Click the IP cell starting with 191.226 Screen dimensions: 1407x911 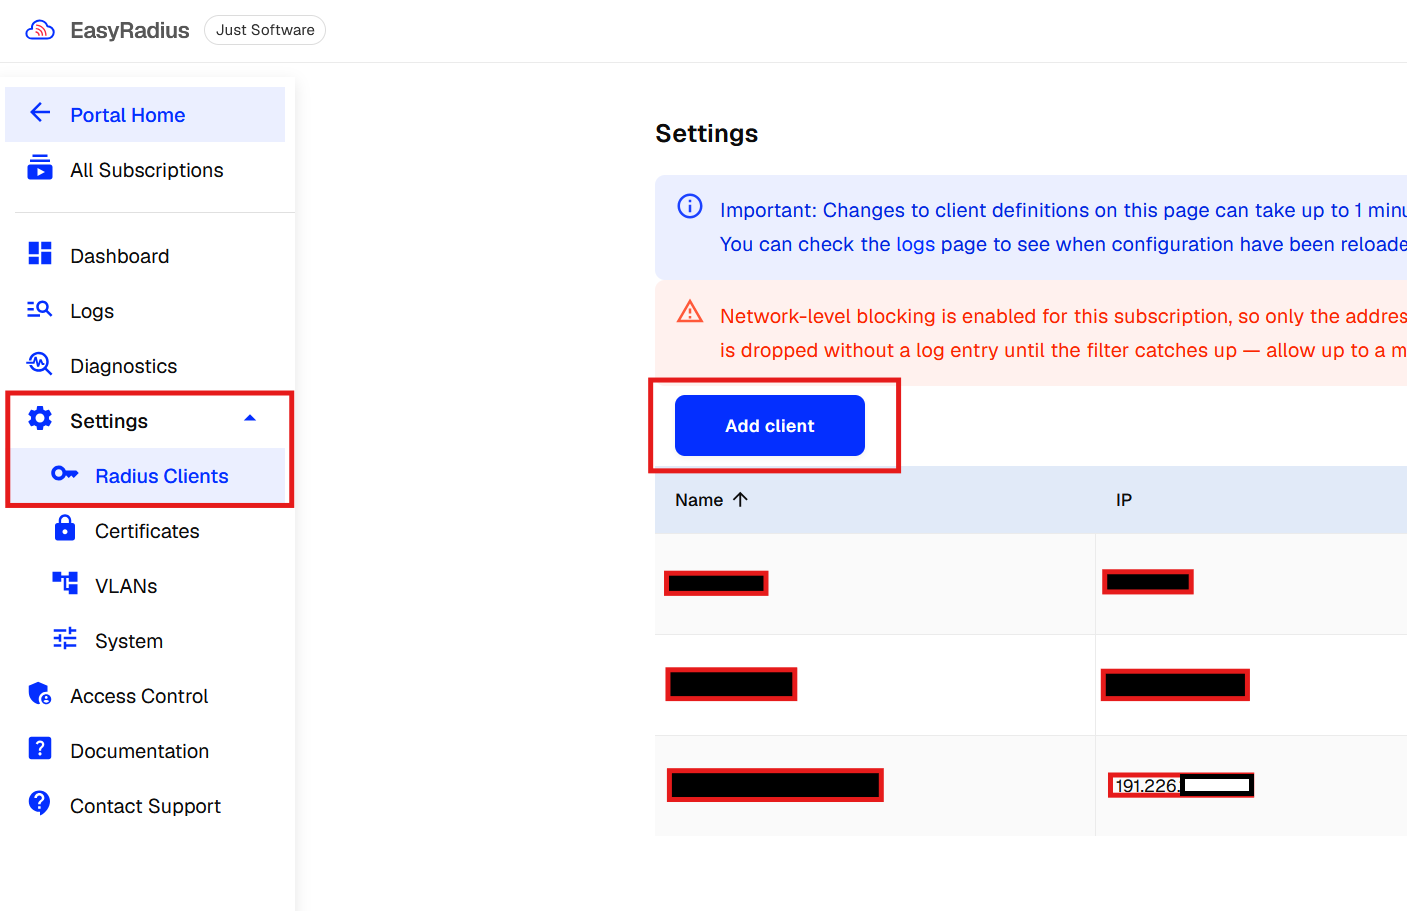(1181, 786)
